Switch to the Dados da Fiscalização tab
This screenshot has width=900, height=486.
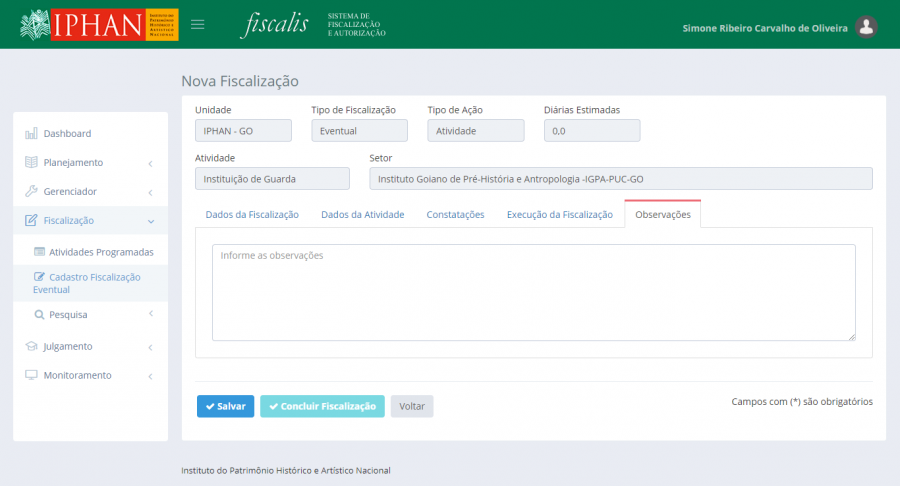tap(252, 214)
